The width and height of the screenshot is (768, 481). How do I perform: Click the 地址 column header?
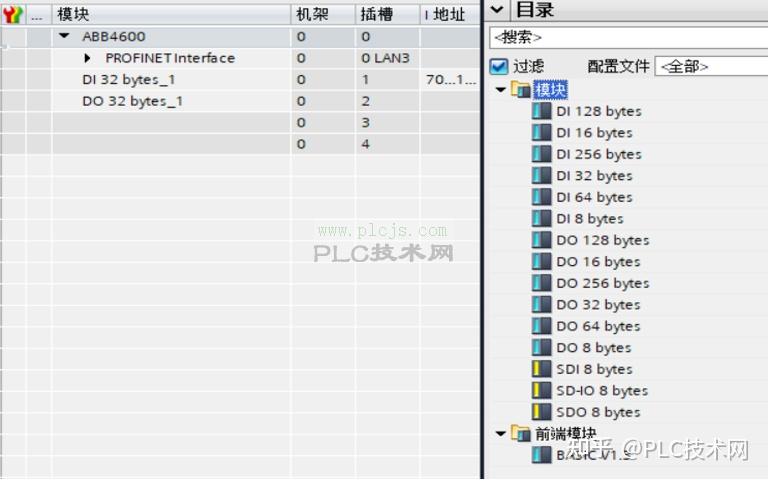[x=450, y=15]
